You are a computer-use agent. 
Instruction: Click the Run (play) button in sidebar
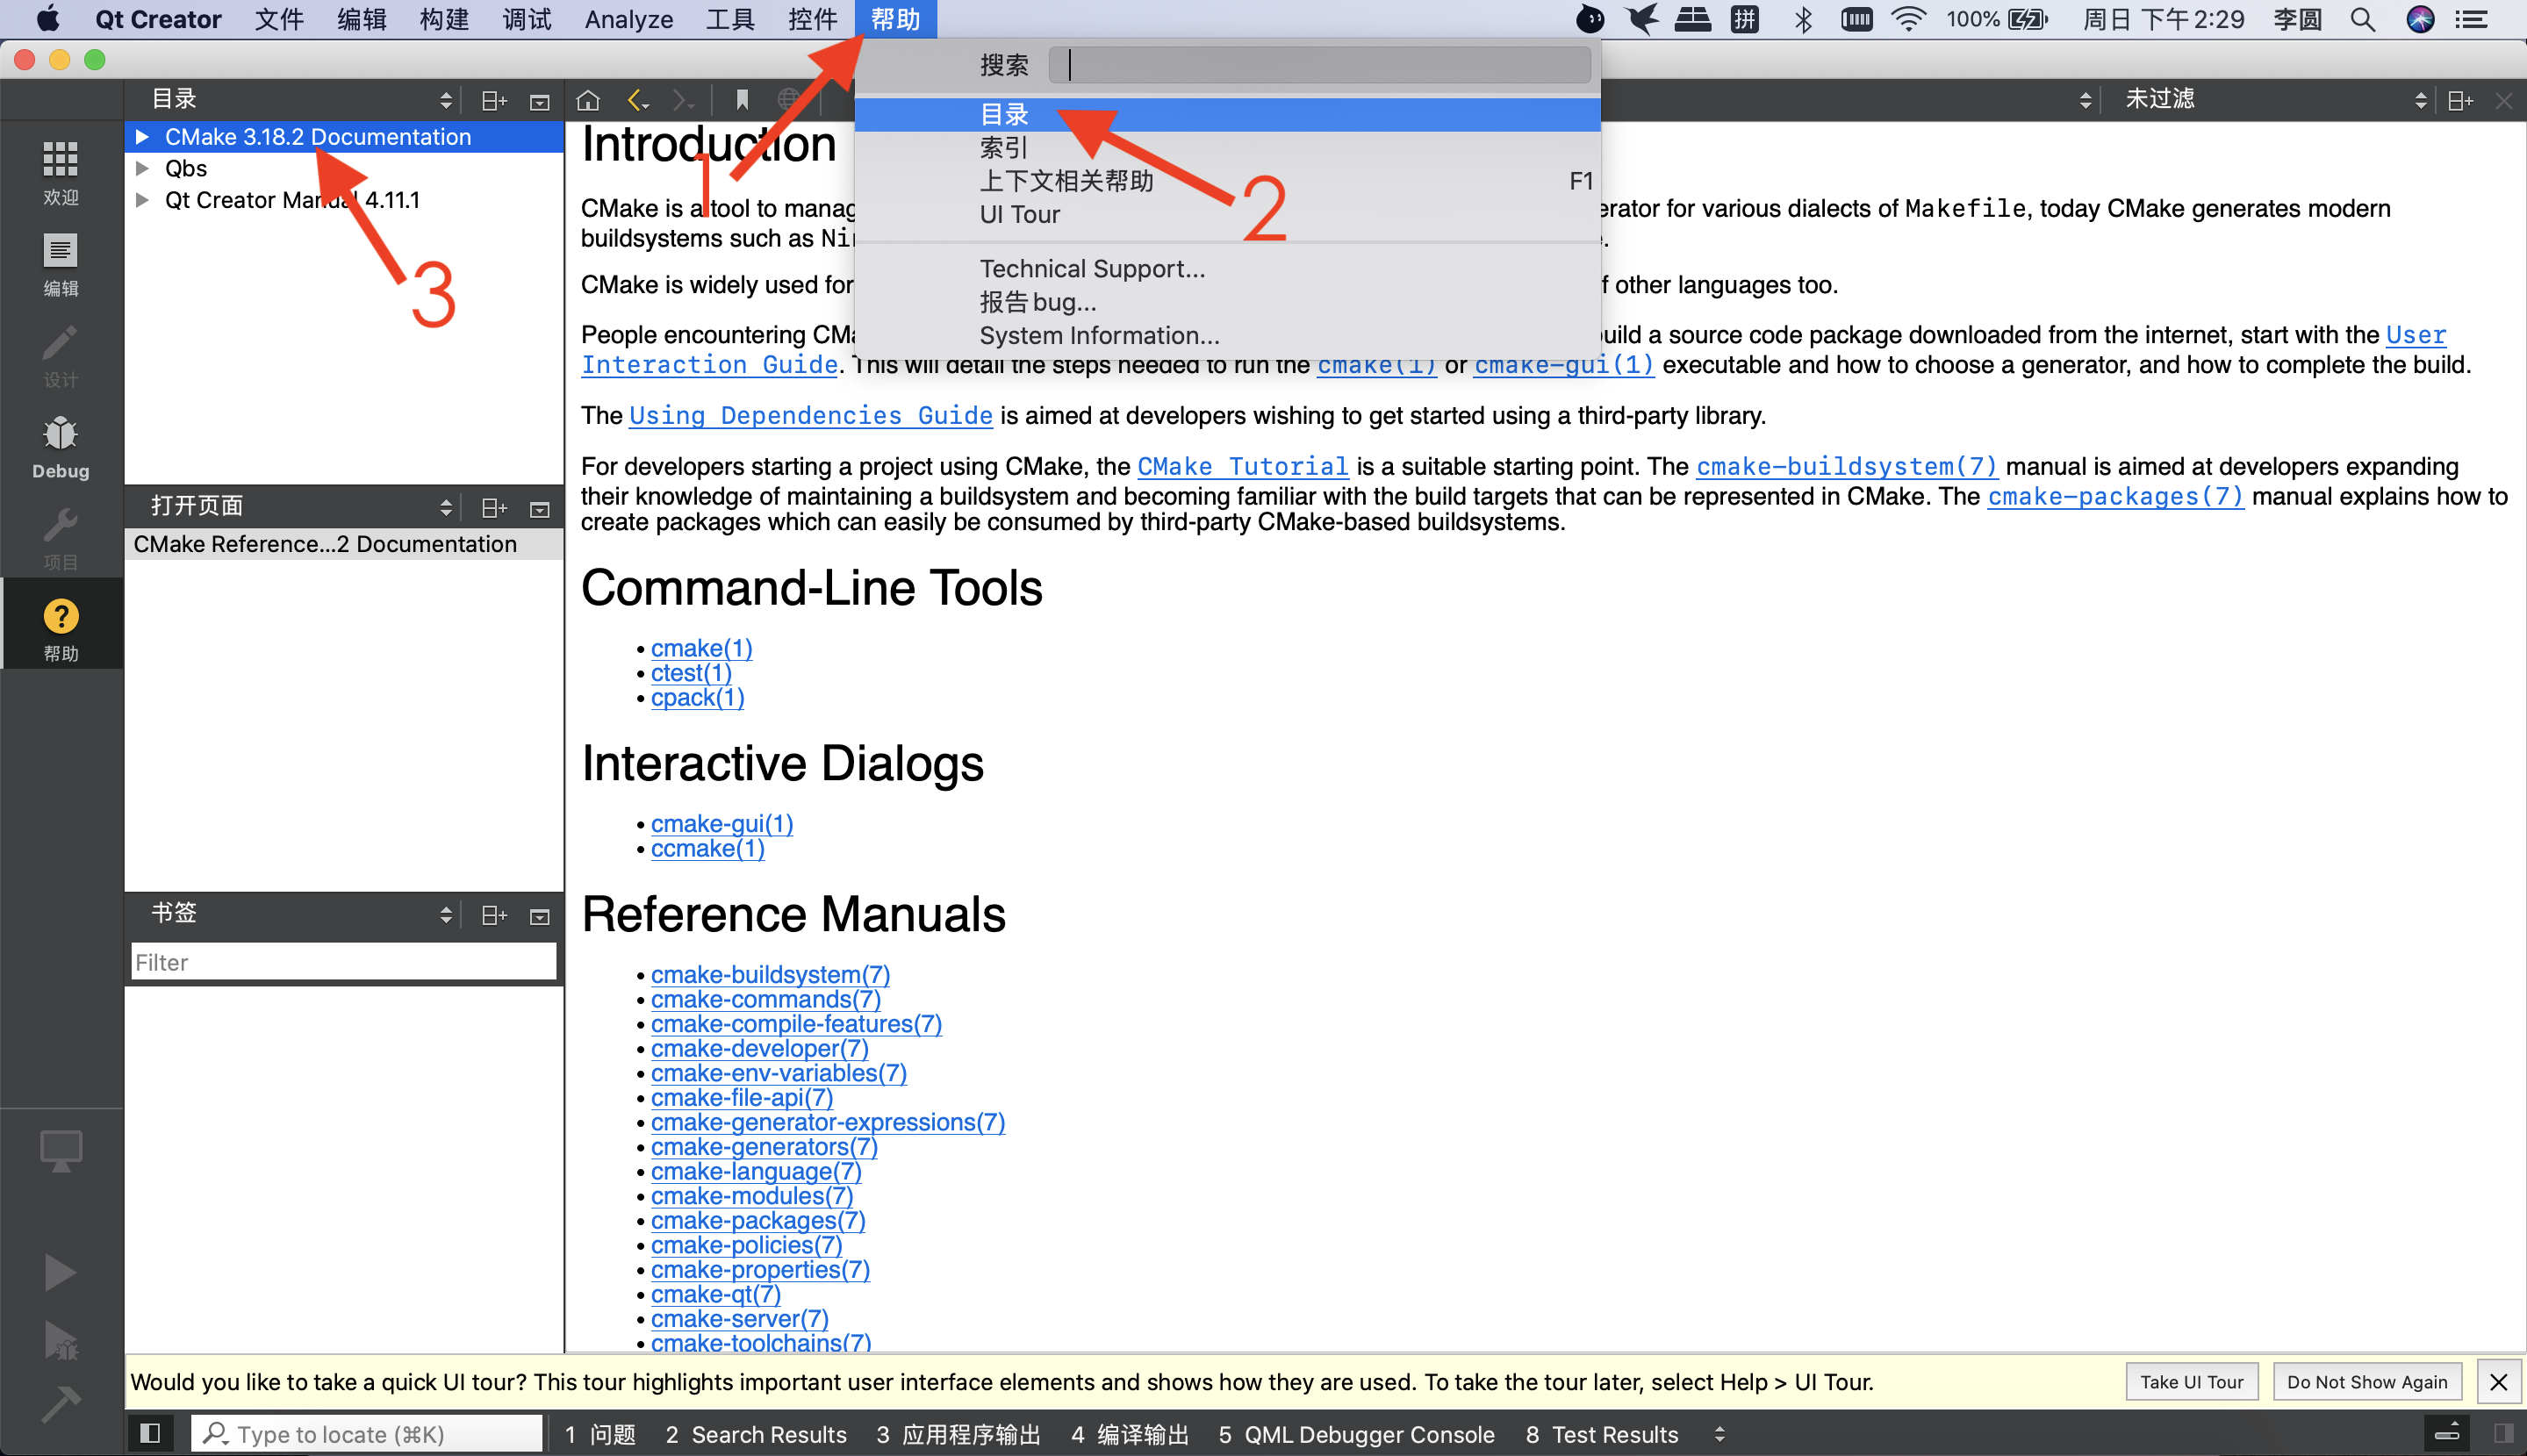pos(60,1272)
